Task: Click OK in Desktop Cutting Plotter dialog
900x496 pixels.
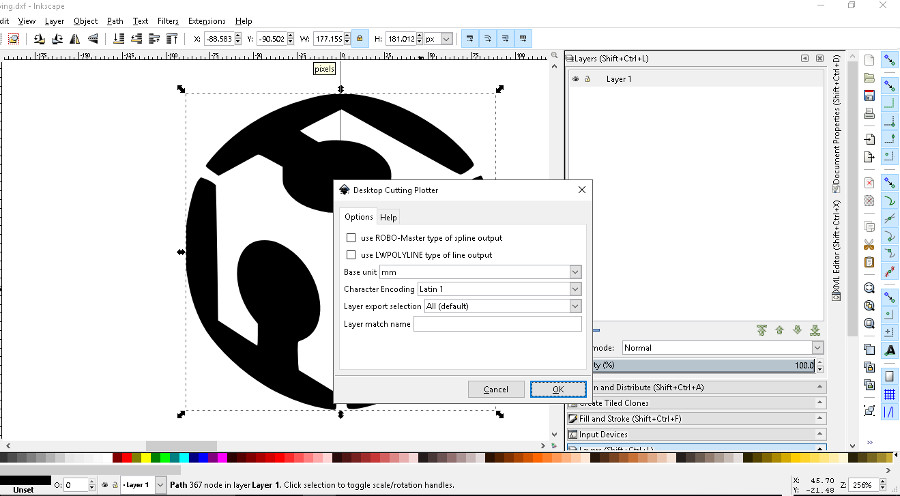Action: [558, 389]
